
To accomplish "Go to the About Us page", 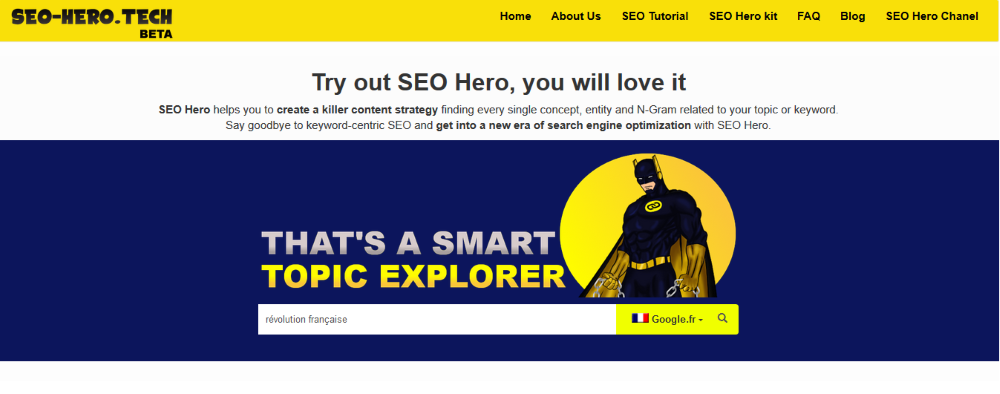I will (576, 17).
